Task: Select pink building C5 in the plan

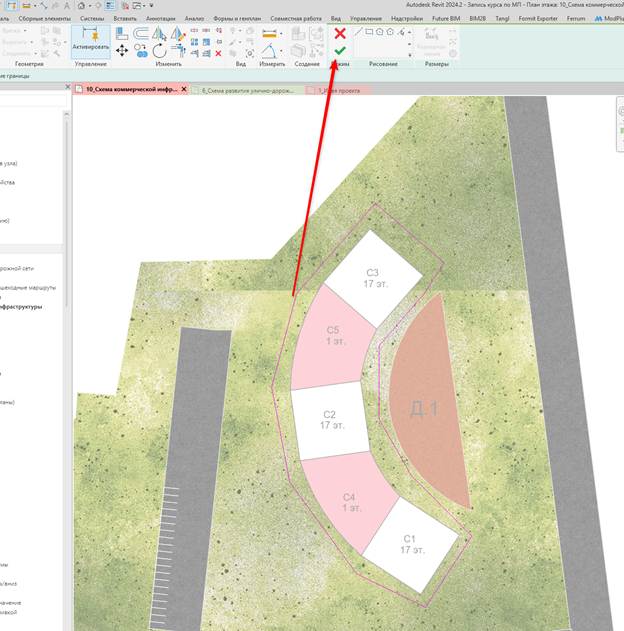Action: point(333,338)
